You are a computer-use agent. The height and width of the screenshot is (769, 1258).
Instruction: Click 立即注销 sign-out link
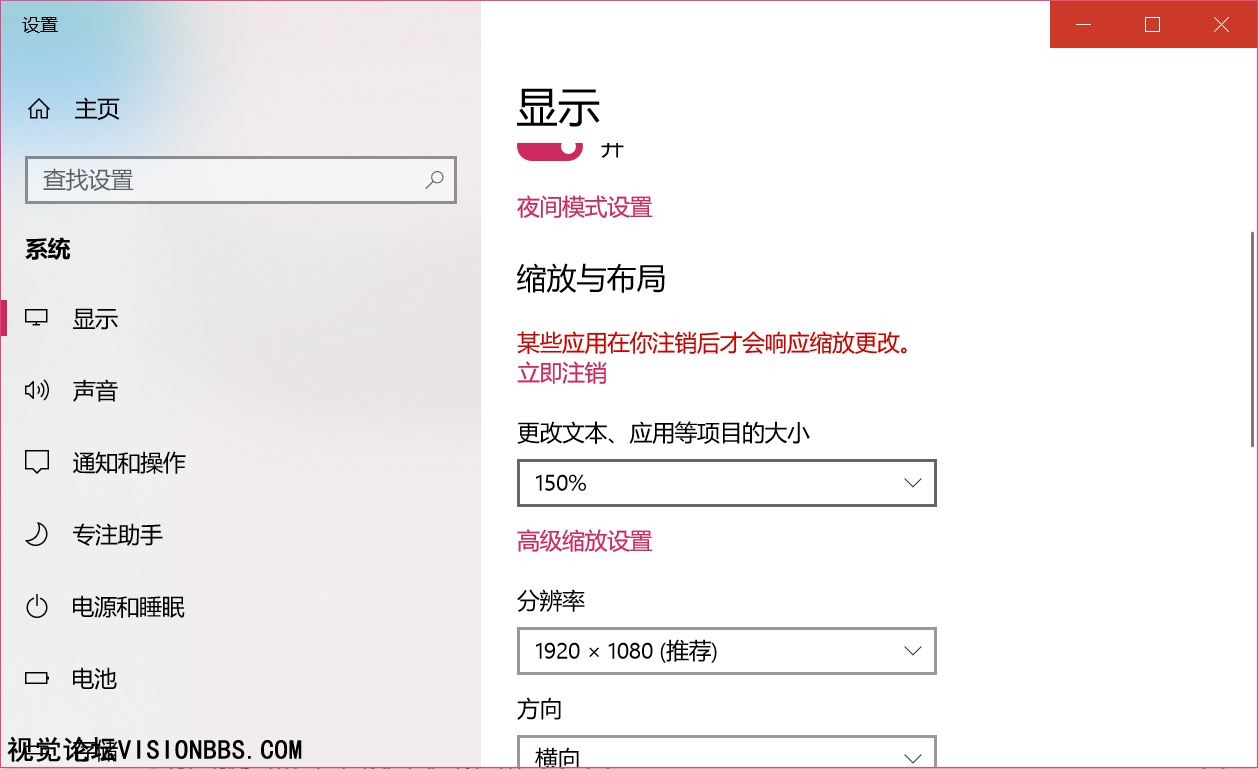coord(561,373)
